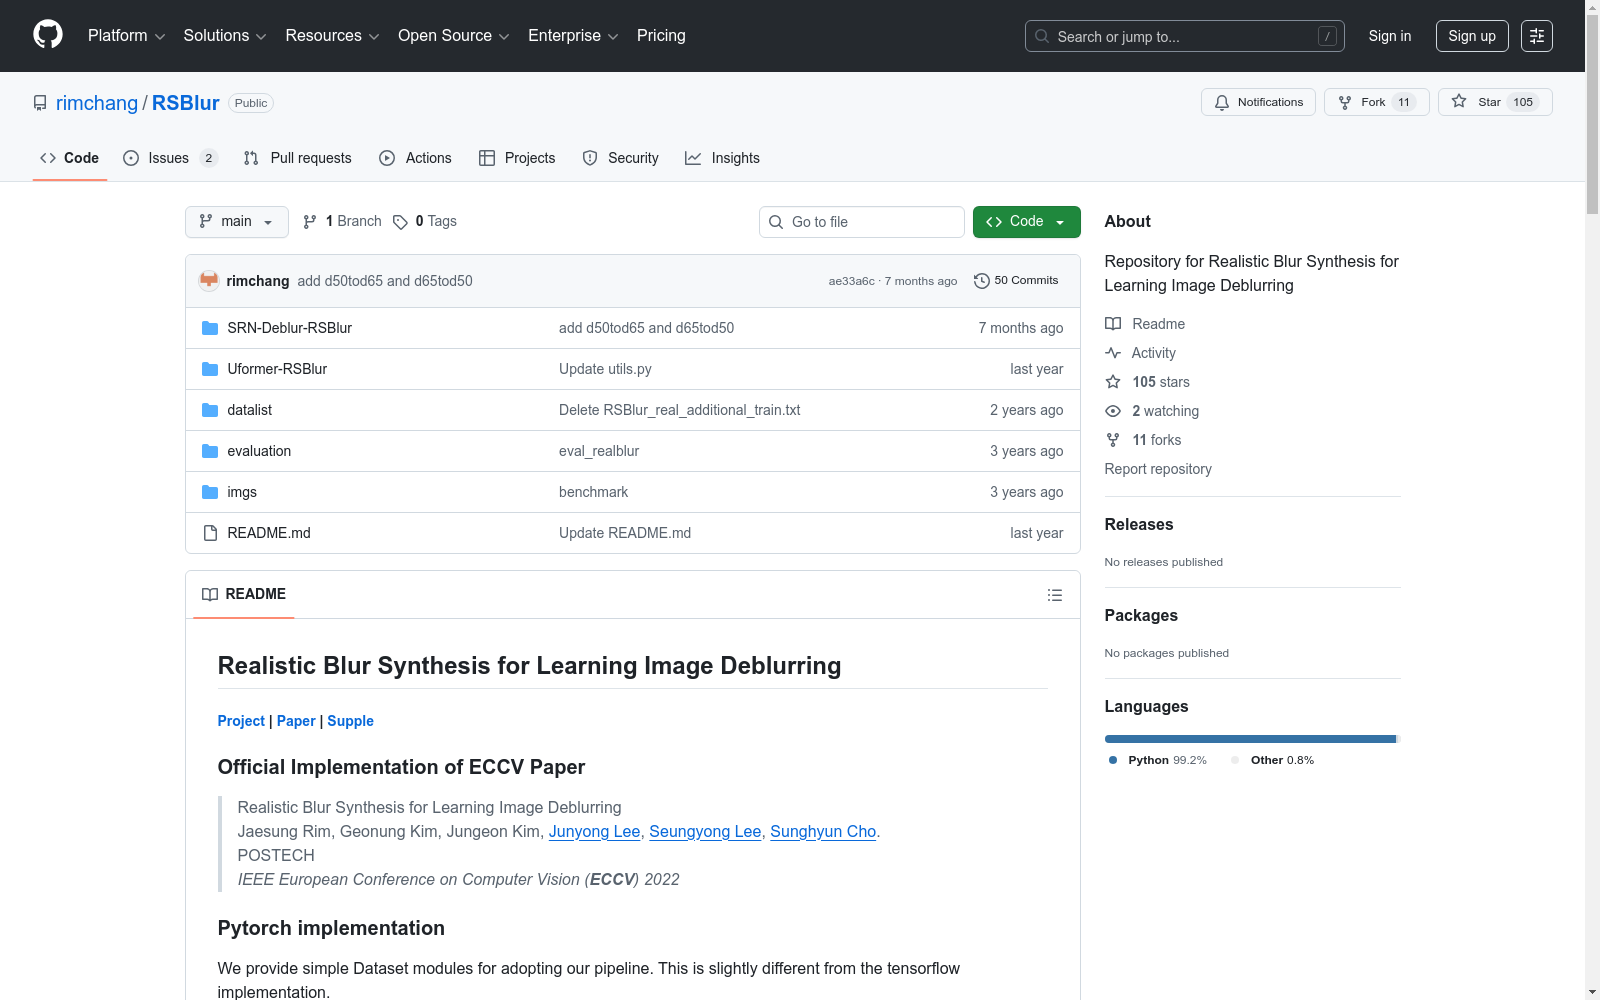Click the README outline list icon

[1055, 595]
